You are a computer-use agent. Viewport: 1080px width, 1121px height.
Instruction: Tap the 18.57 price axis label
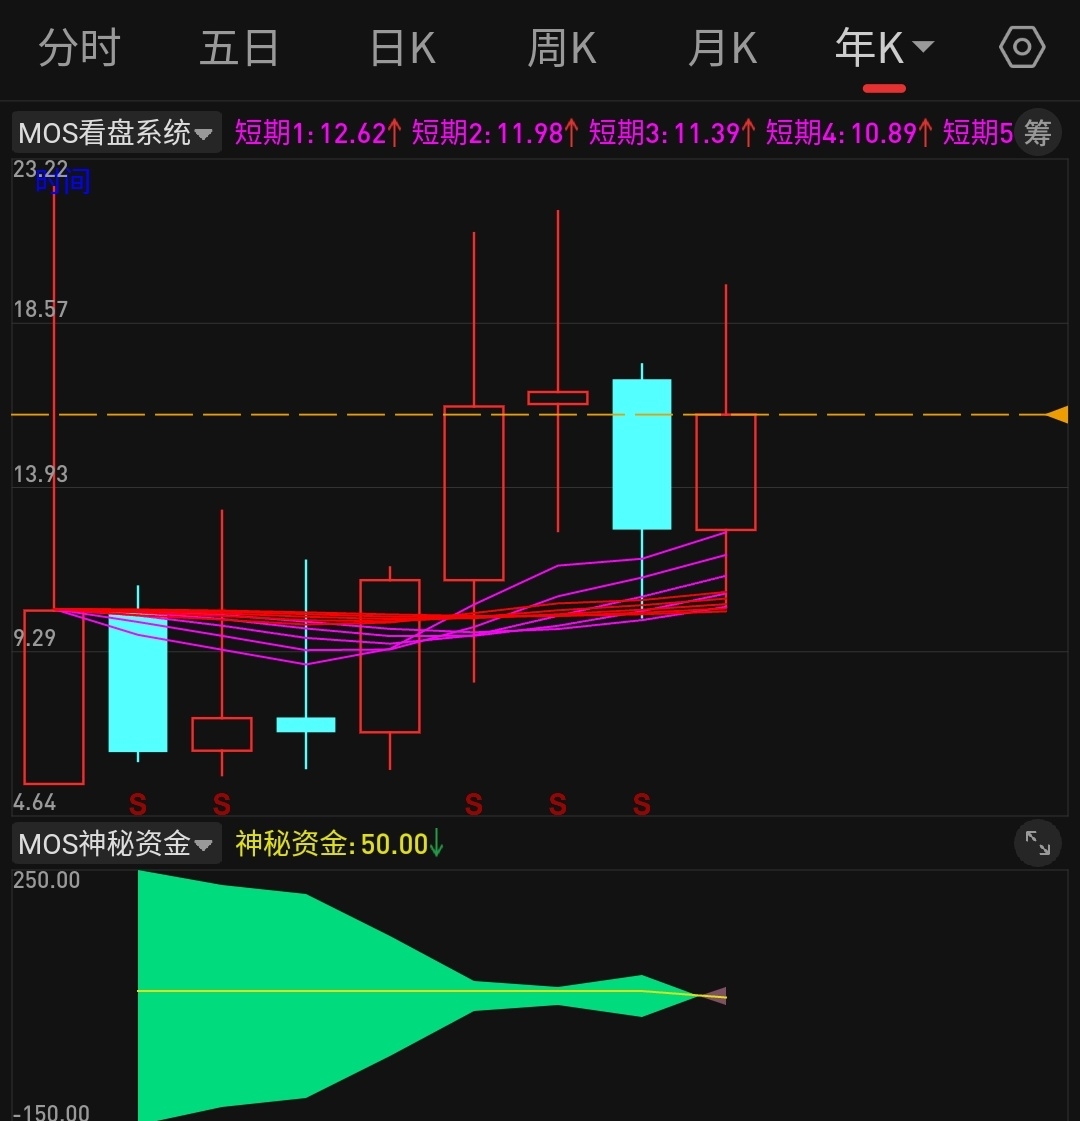(41, 310)
